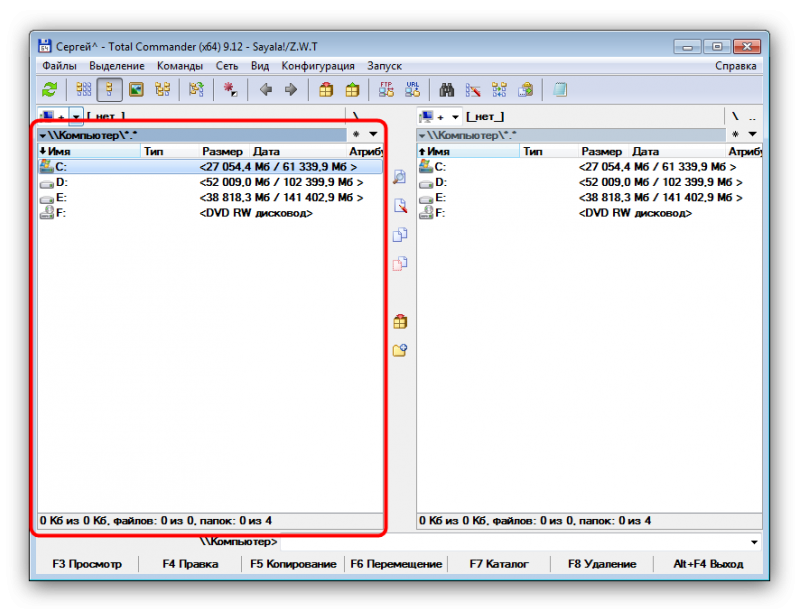Screen dimensions: 800x611
Task: Open the right panel drive dropdown
Action: (455, 117)
